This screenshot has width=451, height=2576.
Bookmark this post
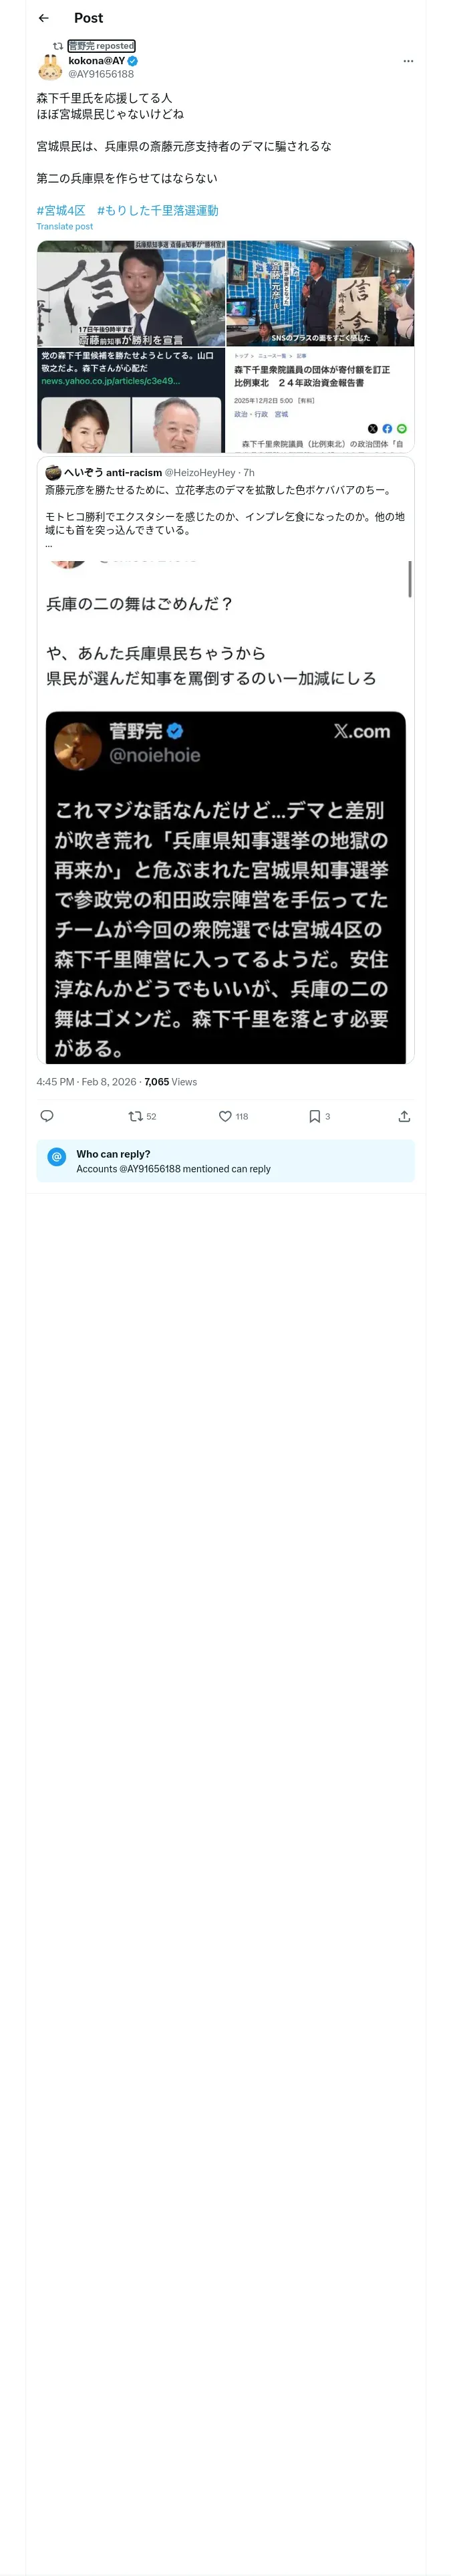(314, 1116)
